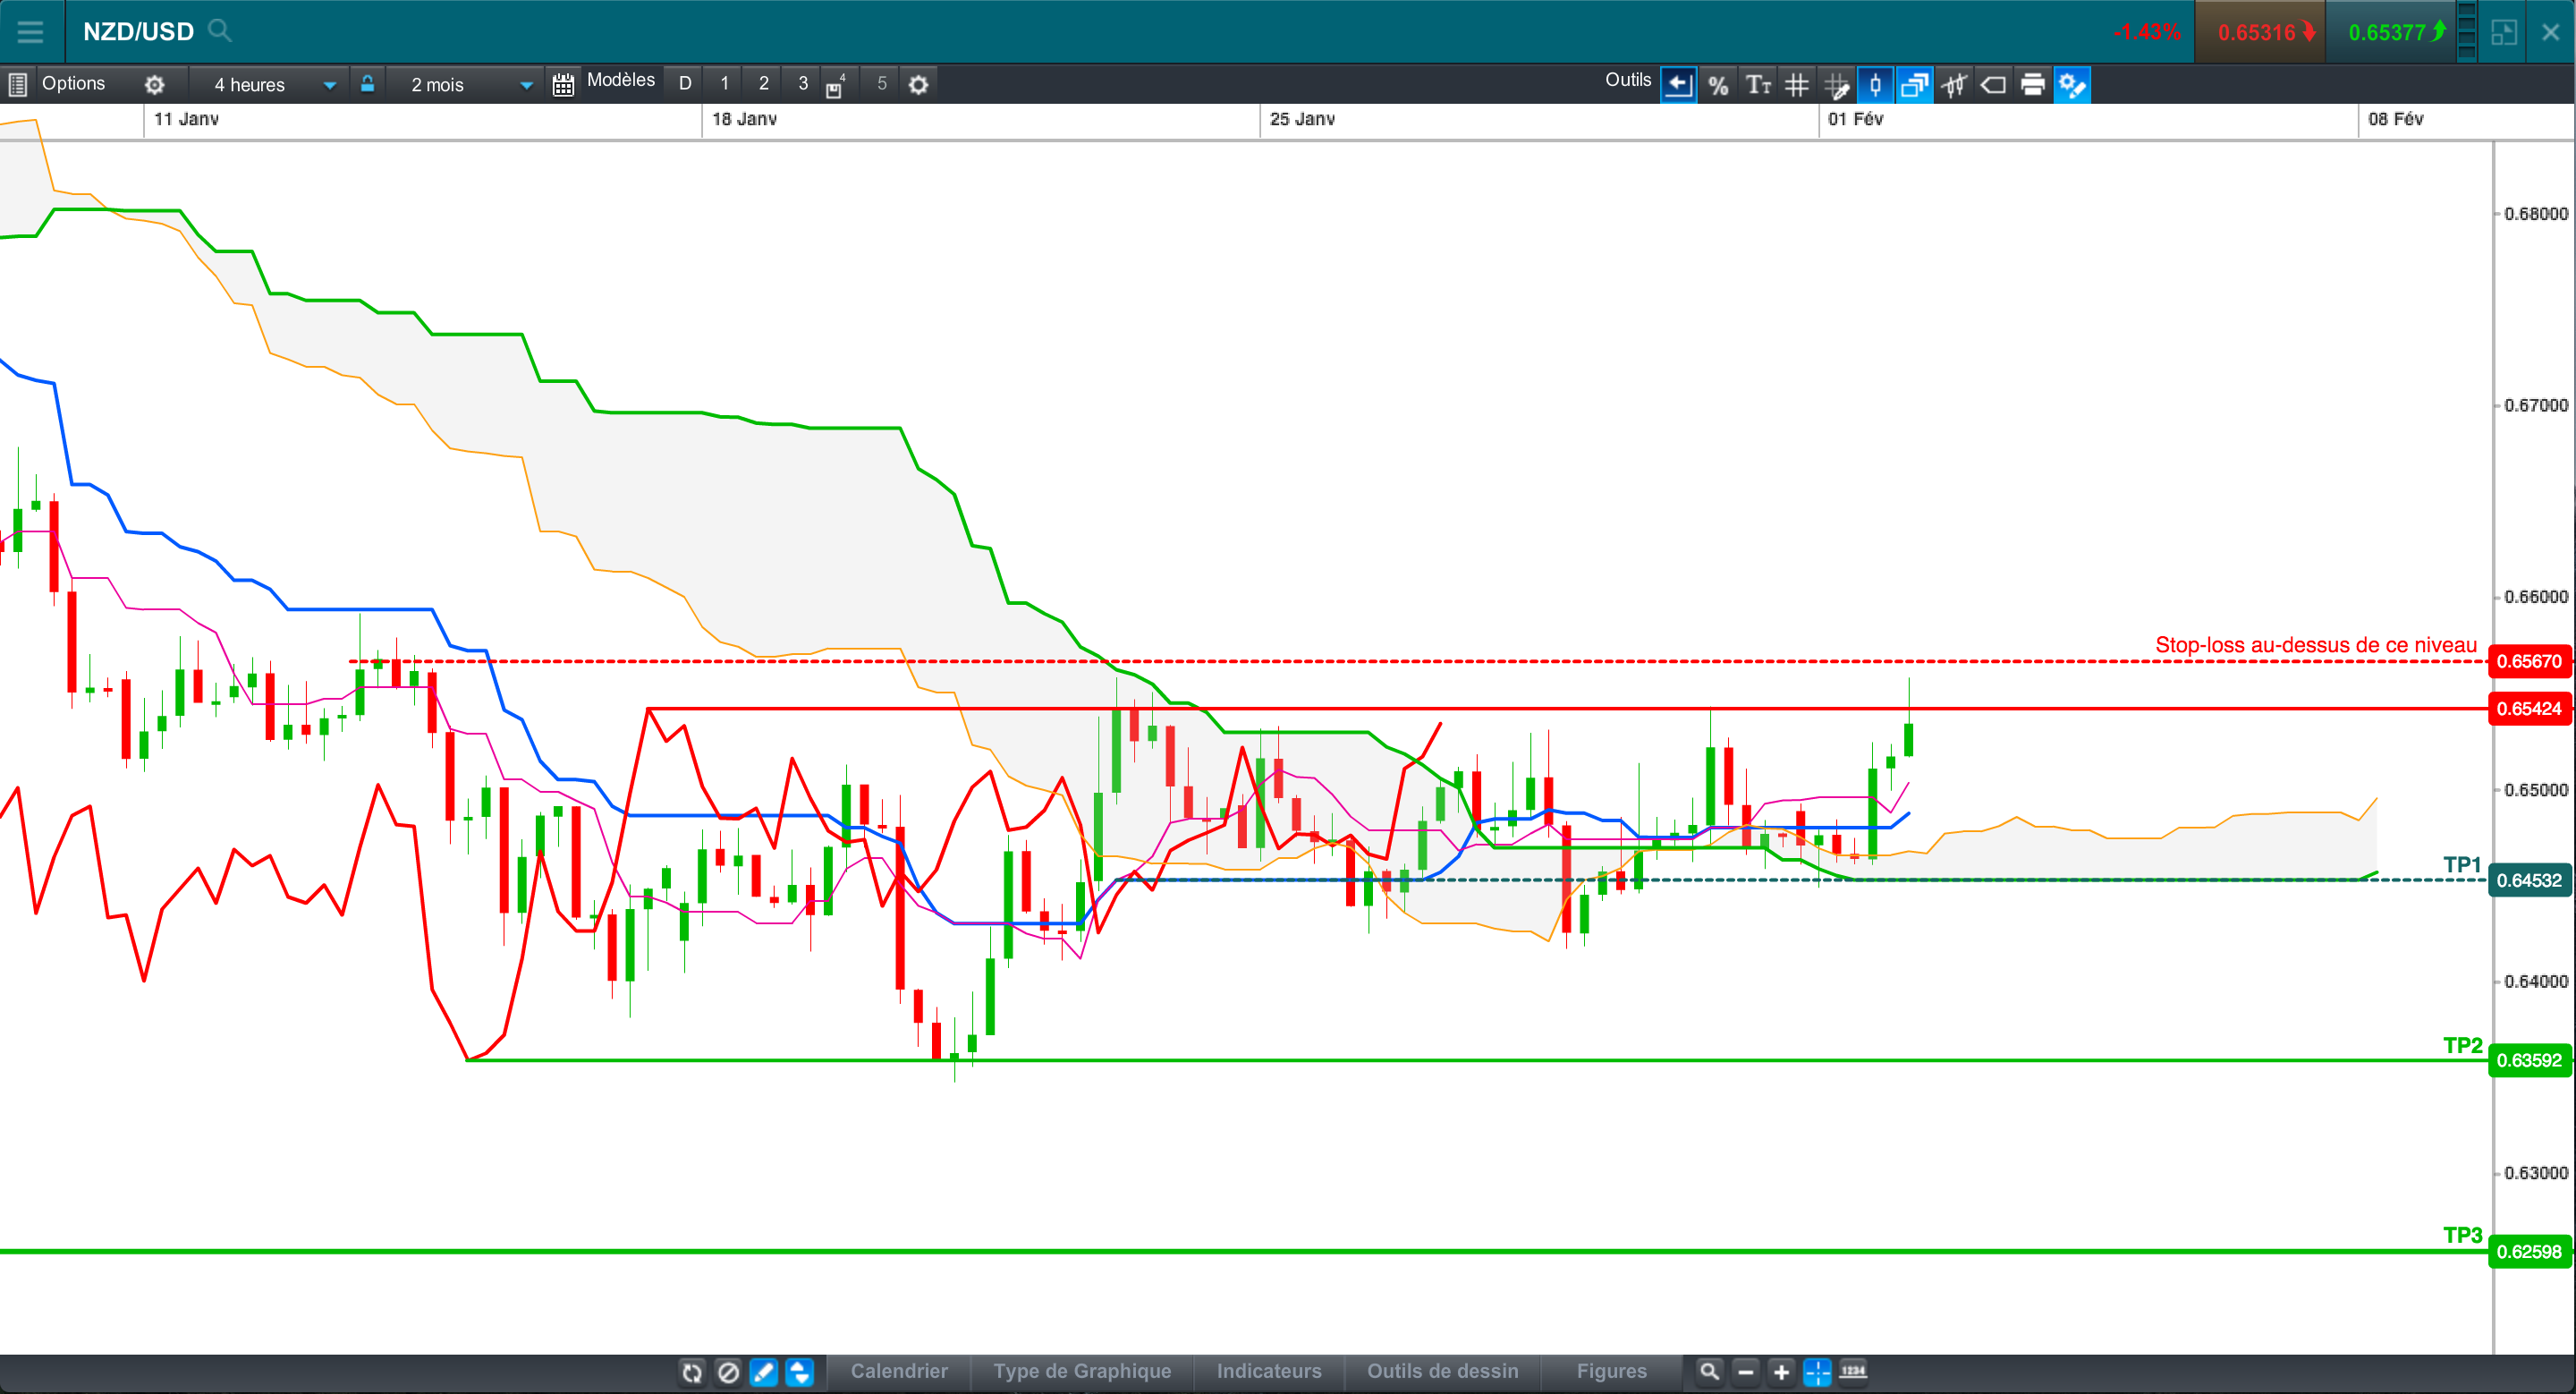
Task: Open the Outils de dessin menu
Action: pyautogui.click(x=1442, y=1371)
